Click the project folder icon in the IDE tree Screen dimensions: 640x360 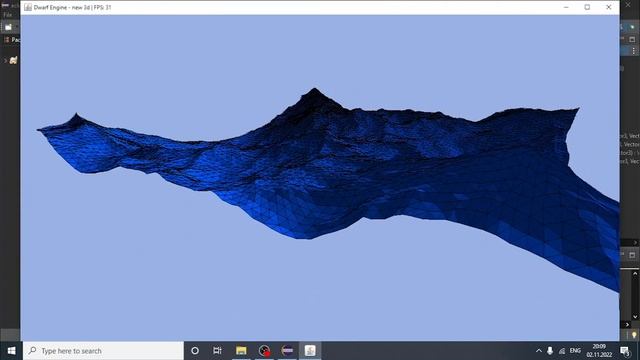click(x=13, y=60)
